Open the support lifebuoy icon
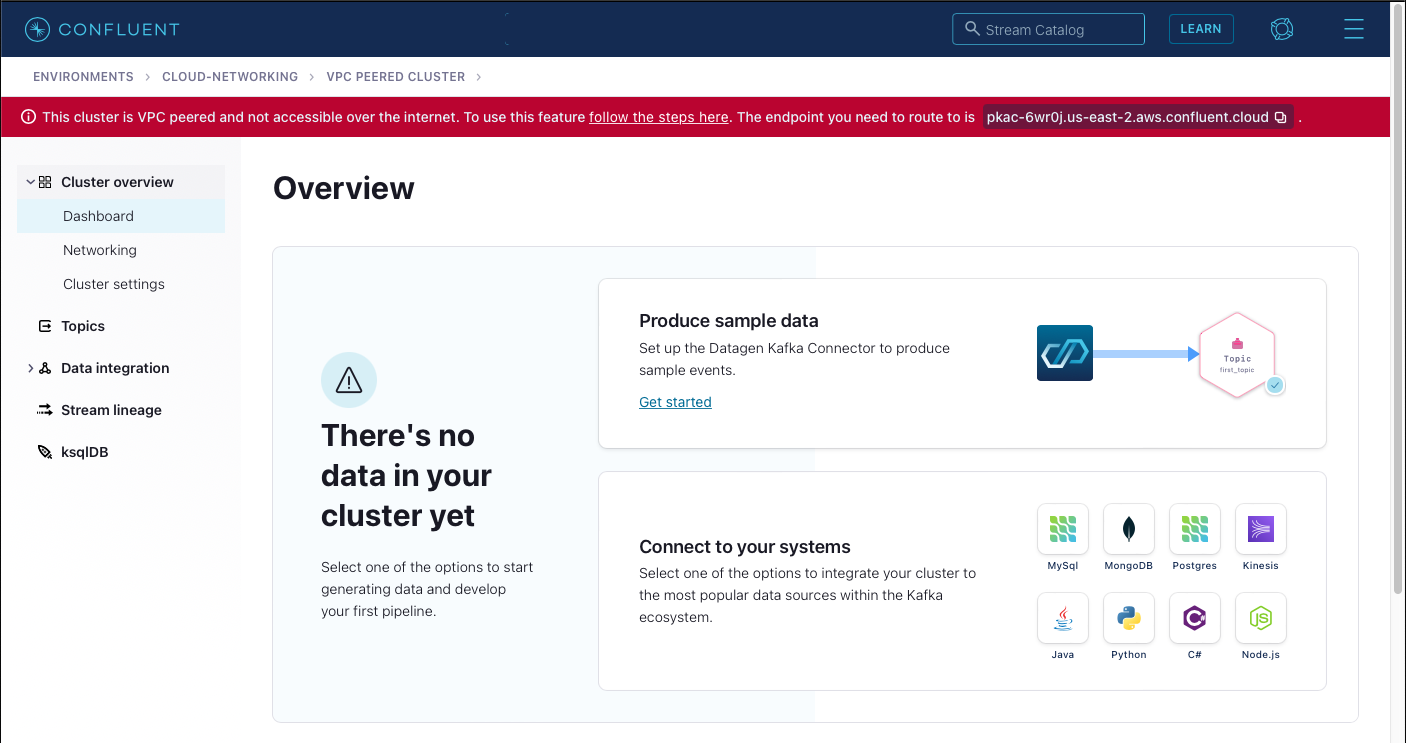This screenshot has width=1406, height=743. [x=1282, y=29]
